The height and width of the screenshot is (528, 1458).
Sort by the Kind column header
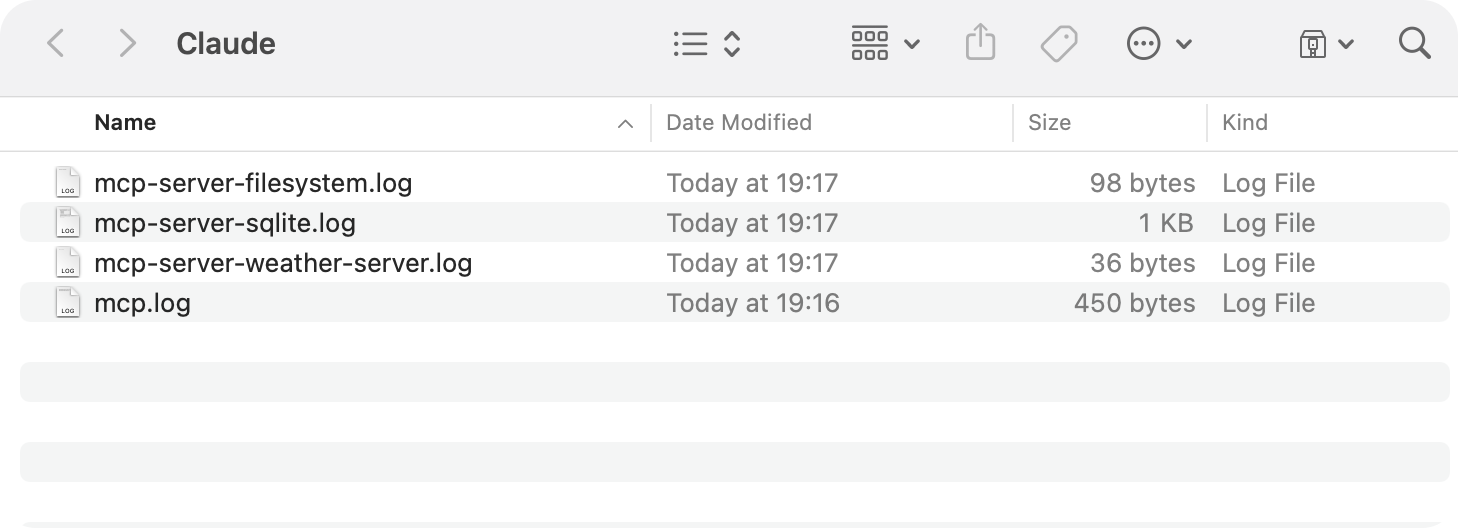tap(1245, 123)
